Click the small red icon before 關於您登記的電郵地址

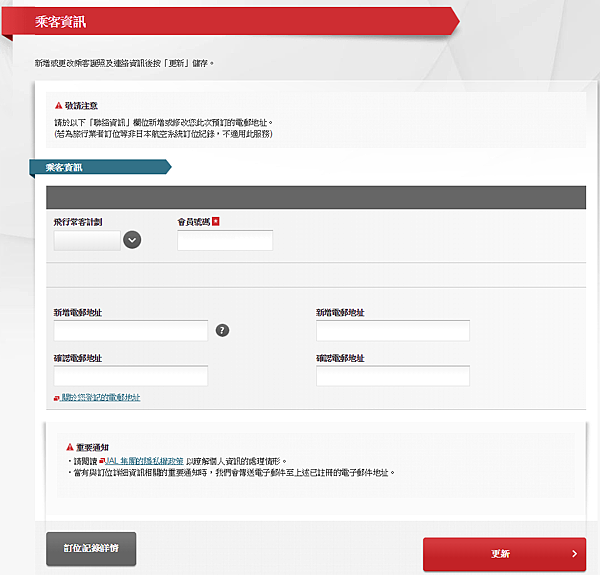(x=56, y=398)
